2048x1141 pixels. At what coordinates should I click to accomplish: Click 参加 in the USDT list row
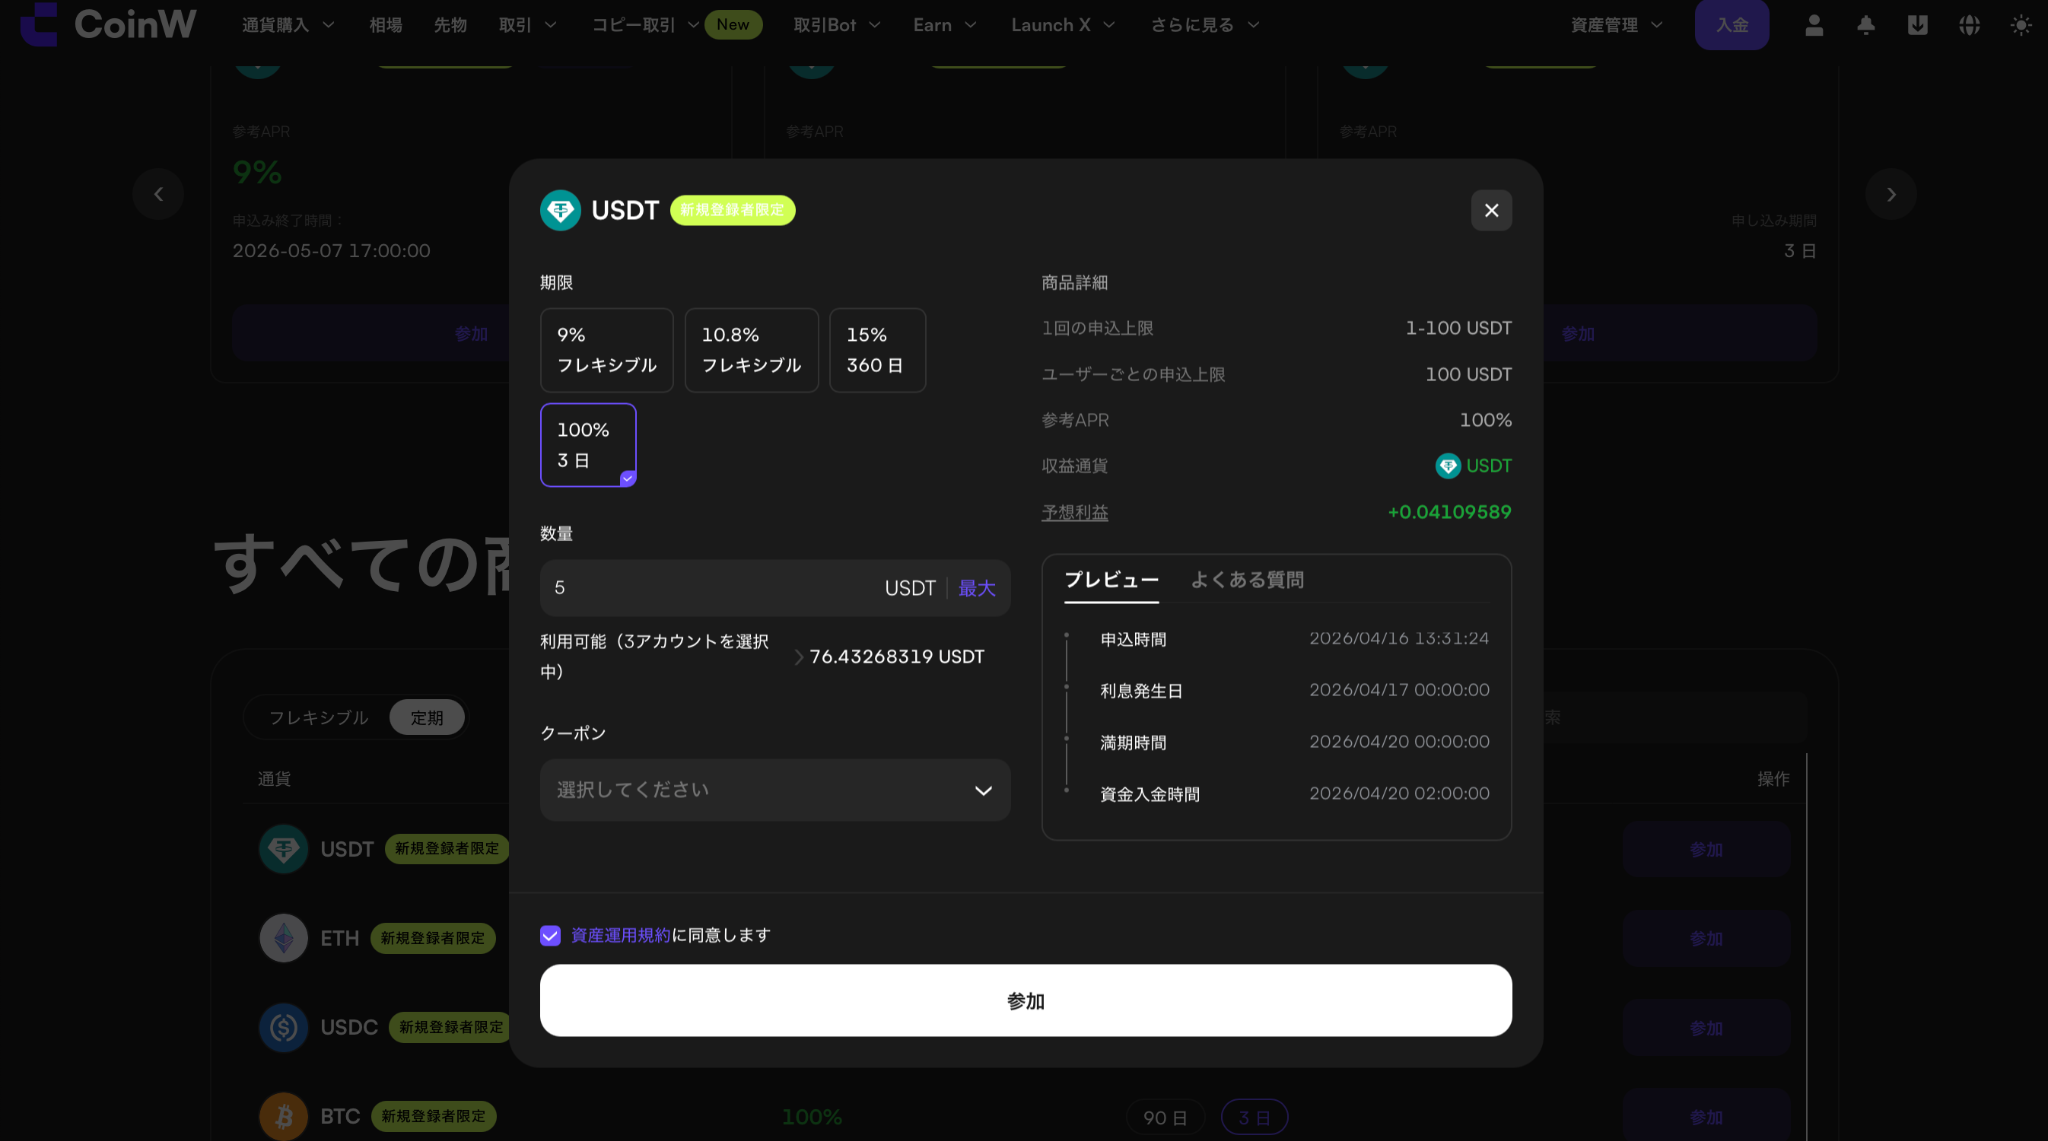click(x=1706, y=850)
